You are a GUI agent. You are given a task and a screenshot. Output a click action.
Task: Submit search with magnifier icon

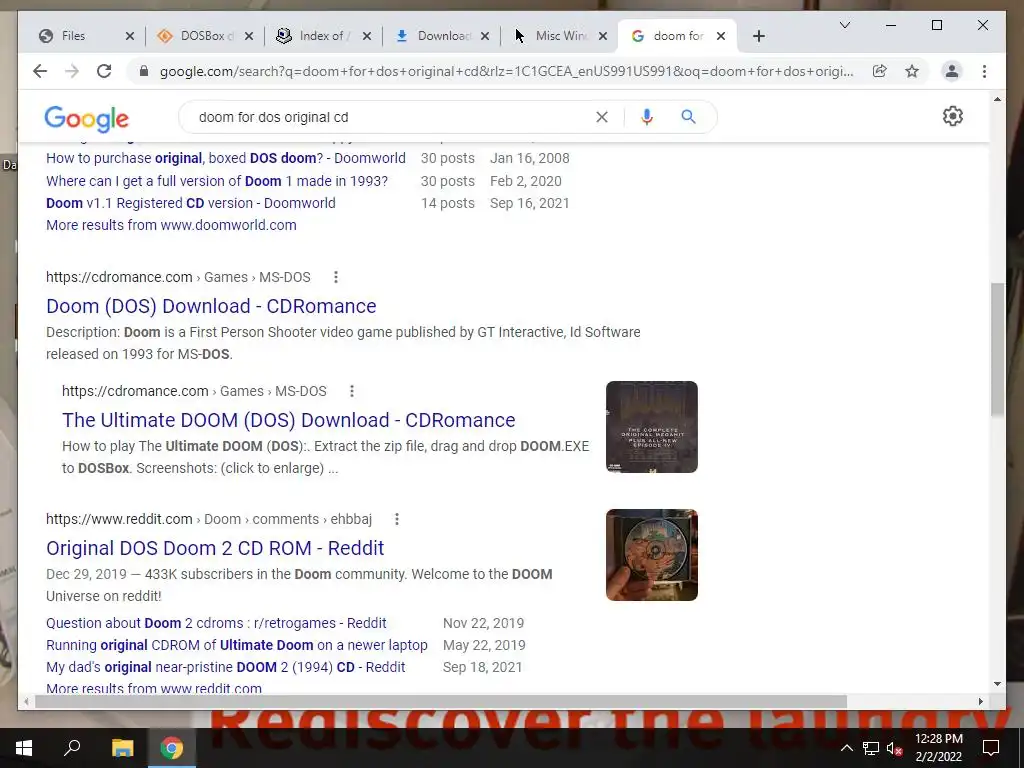[688, 117]
